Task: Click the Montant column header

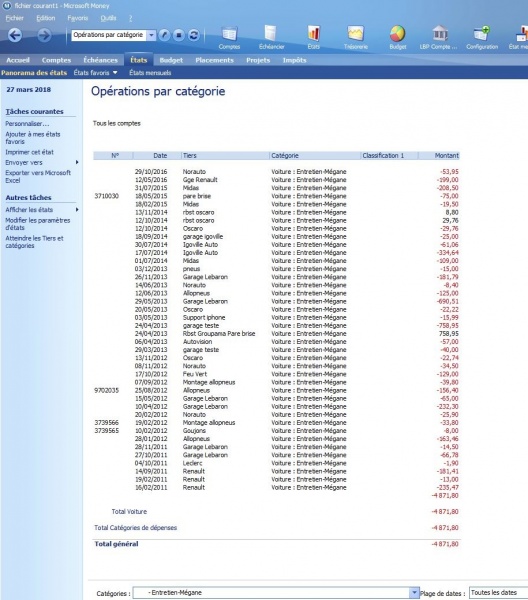Action: (x=439, y=155)
